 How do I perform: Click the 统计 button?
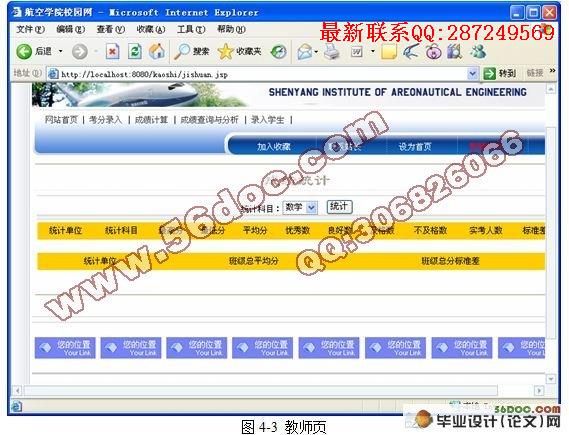[x=339, y=206]
